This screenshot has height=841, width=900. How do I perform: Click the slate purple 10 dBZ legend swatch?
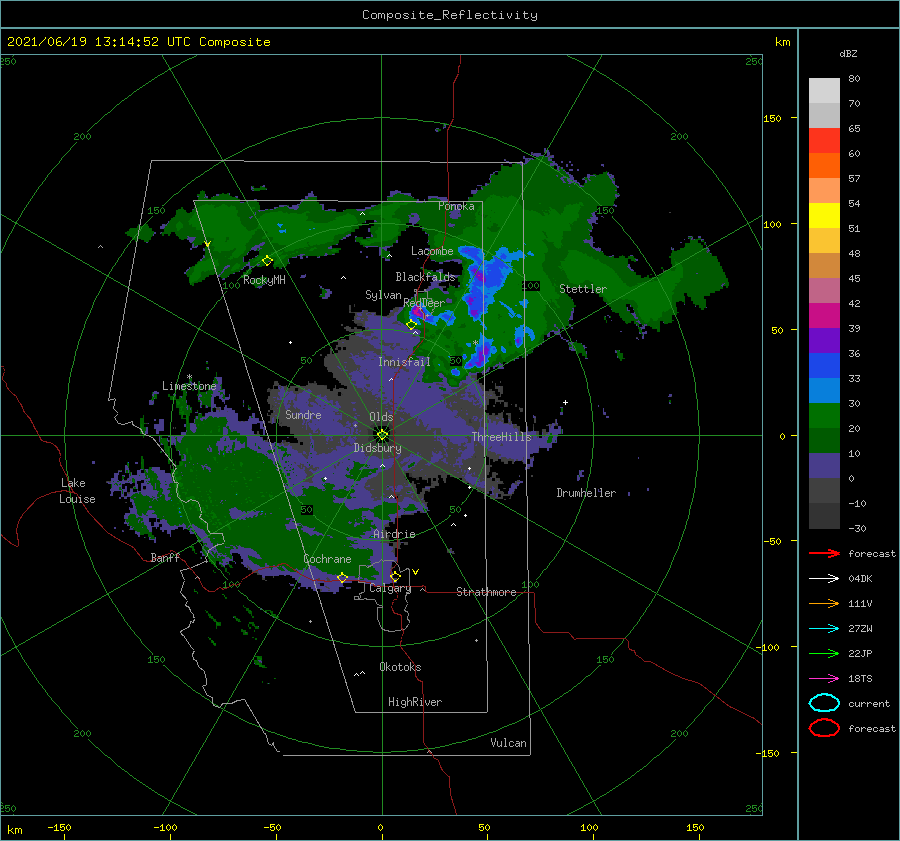tap(824, 465)
